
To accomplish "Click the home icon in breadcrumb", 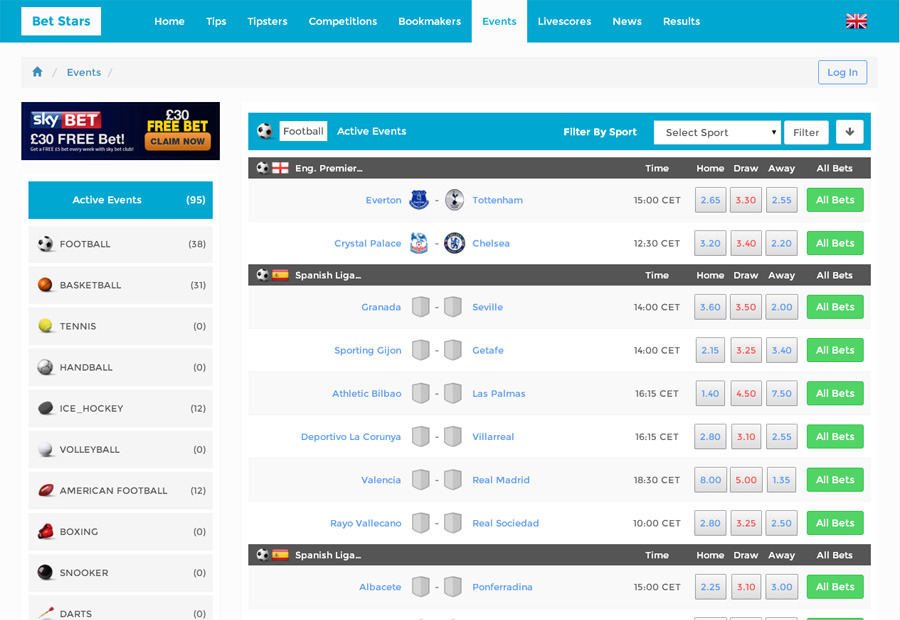I will pyautogui.click(x=37, y=72).
